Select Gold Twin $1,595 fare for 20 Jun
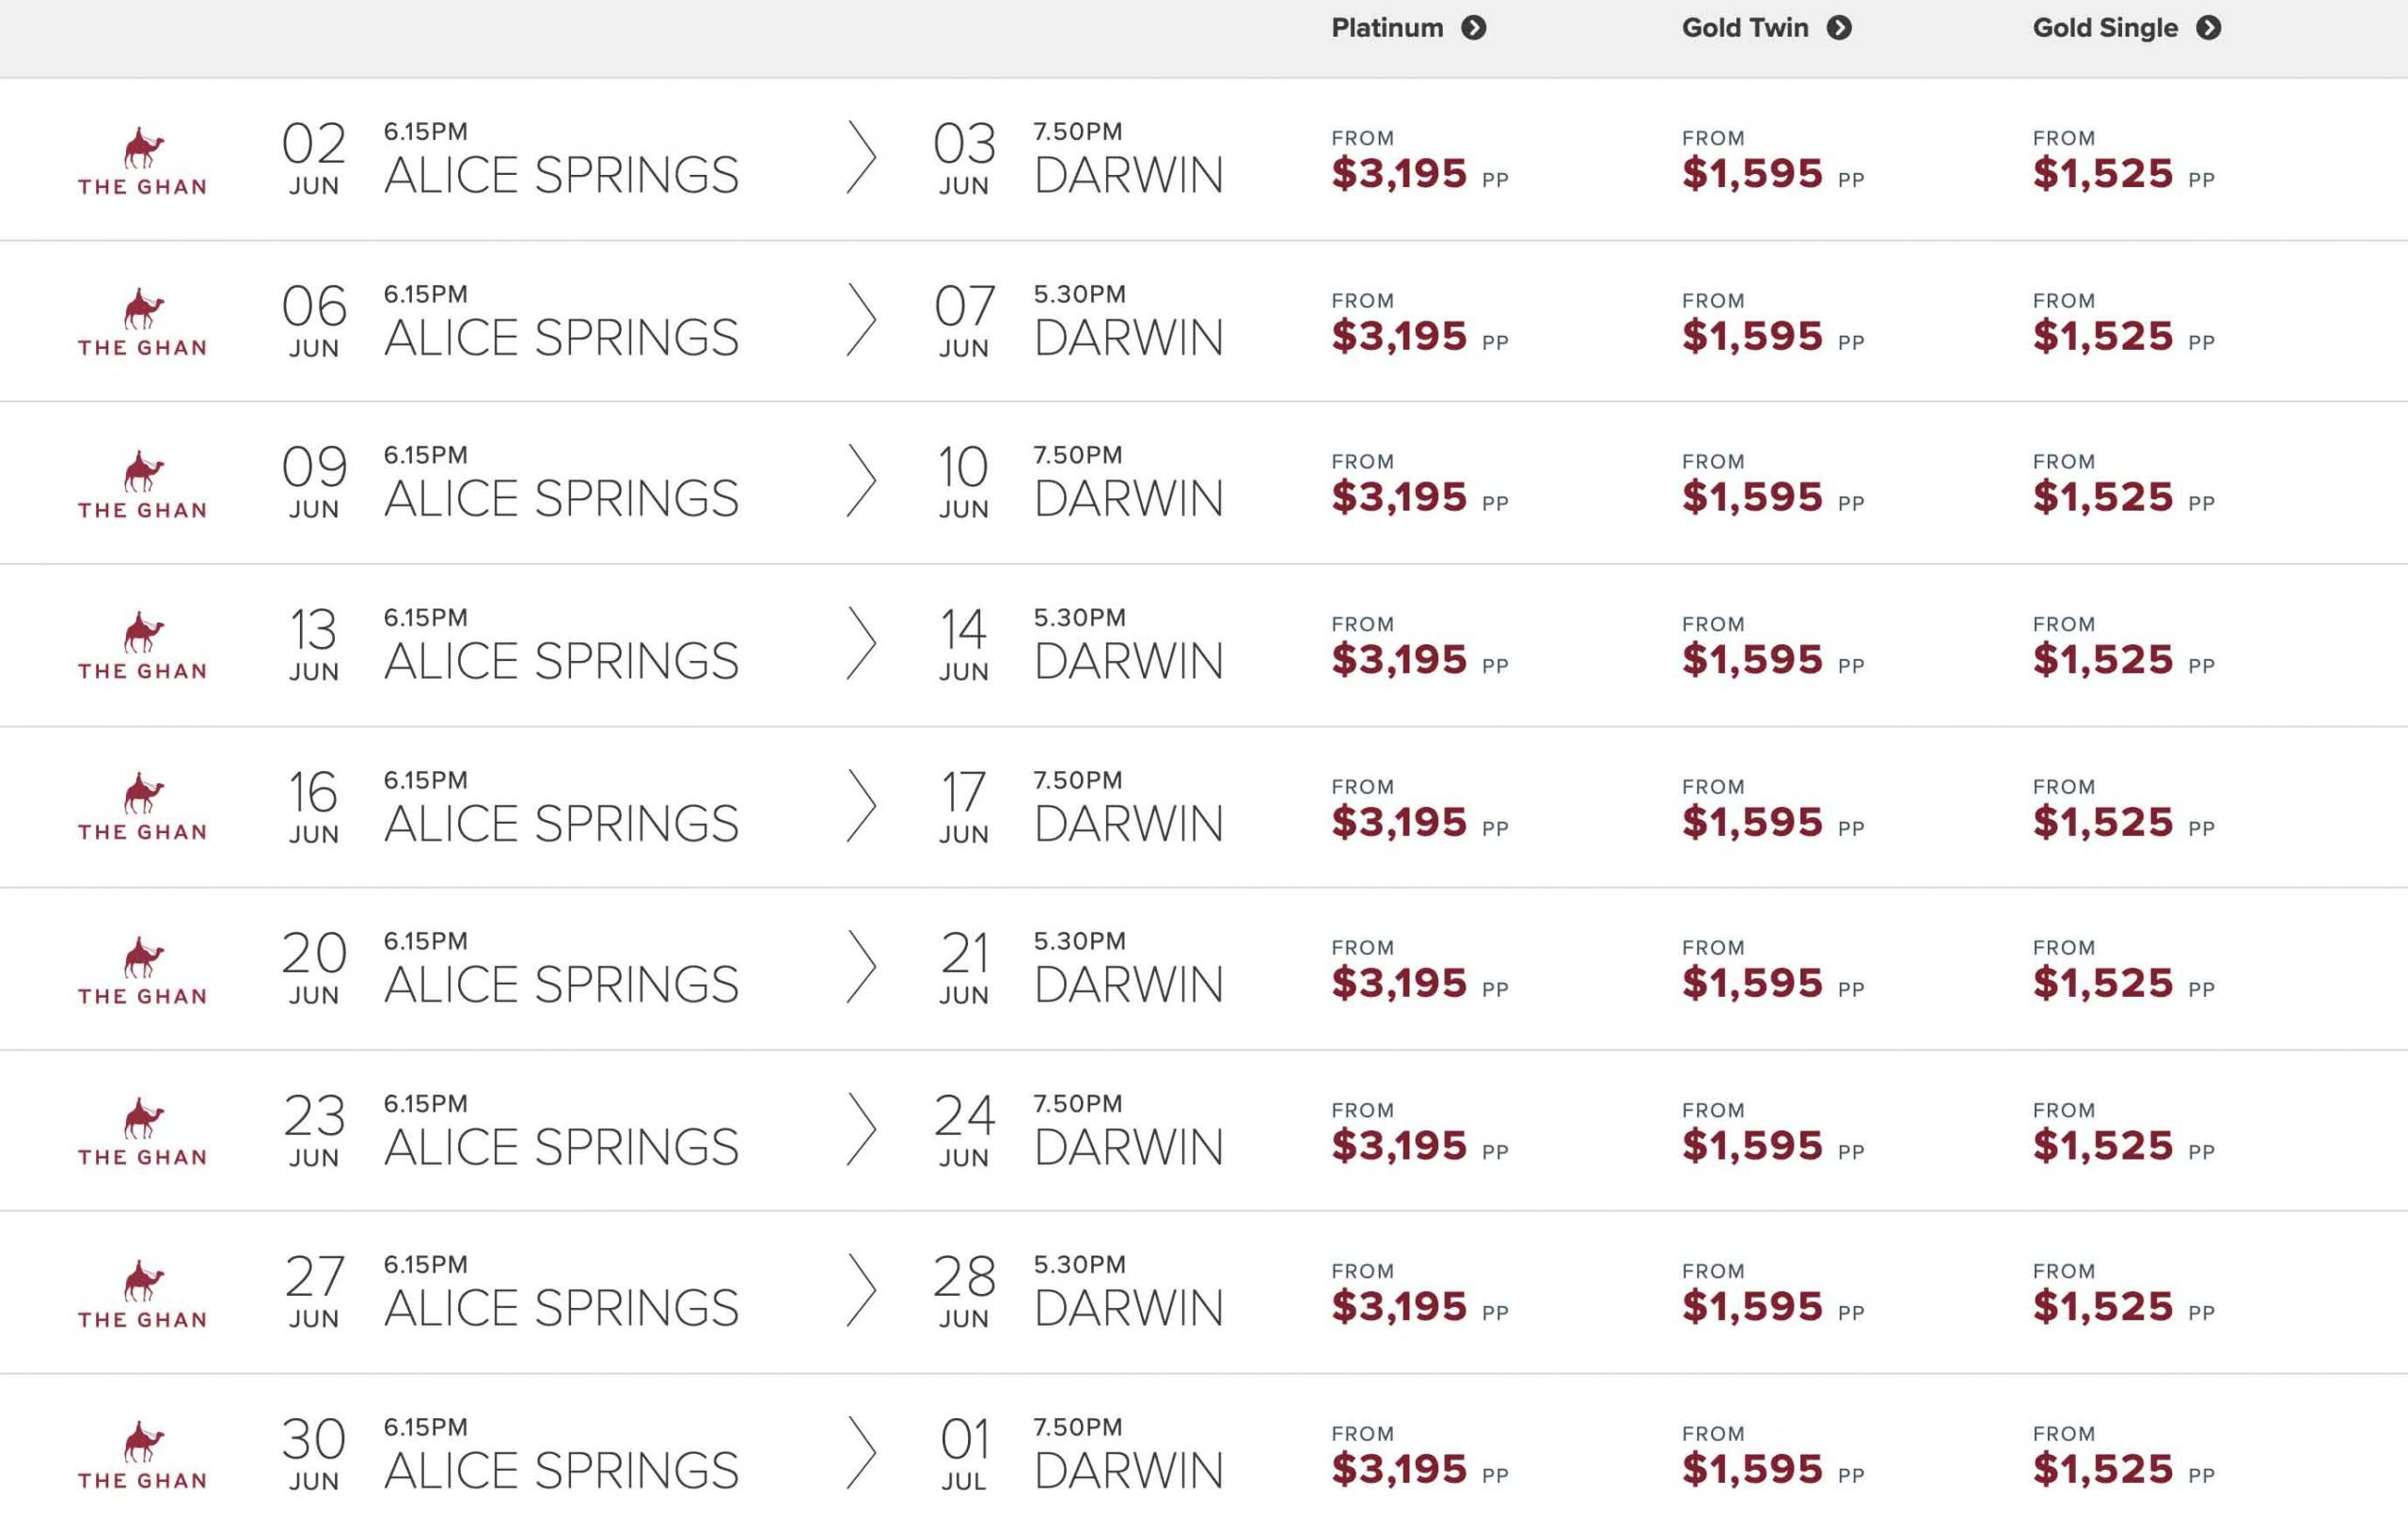Image resolution: width=2408 pixels, height=1530 pixels. click(x=1752, y=983)
